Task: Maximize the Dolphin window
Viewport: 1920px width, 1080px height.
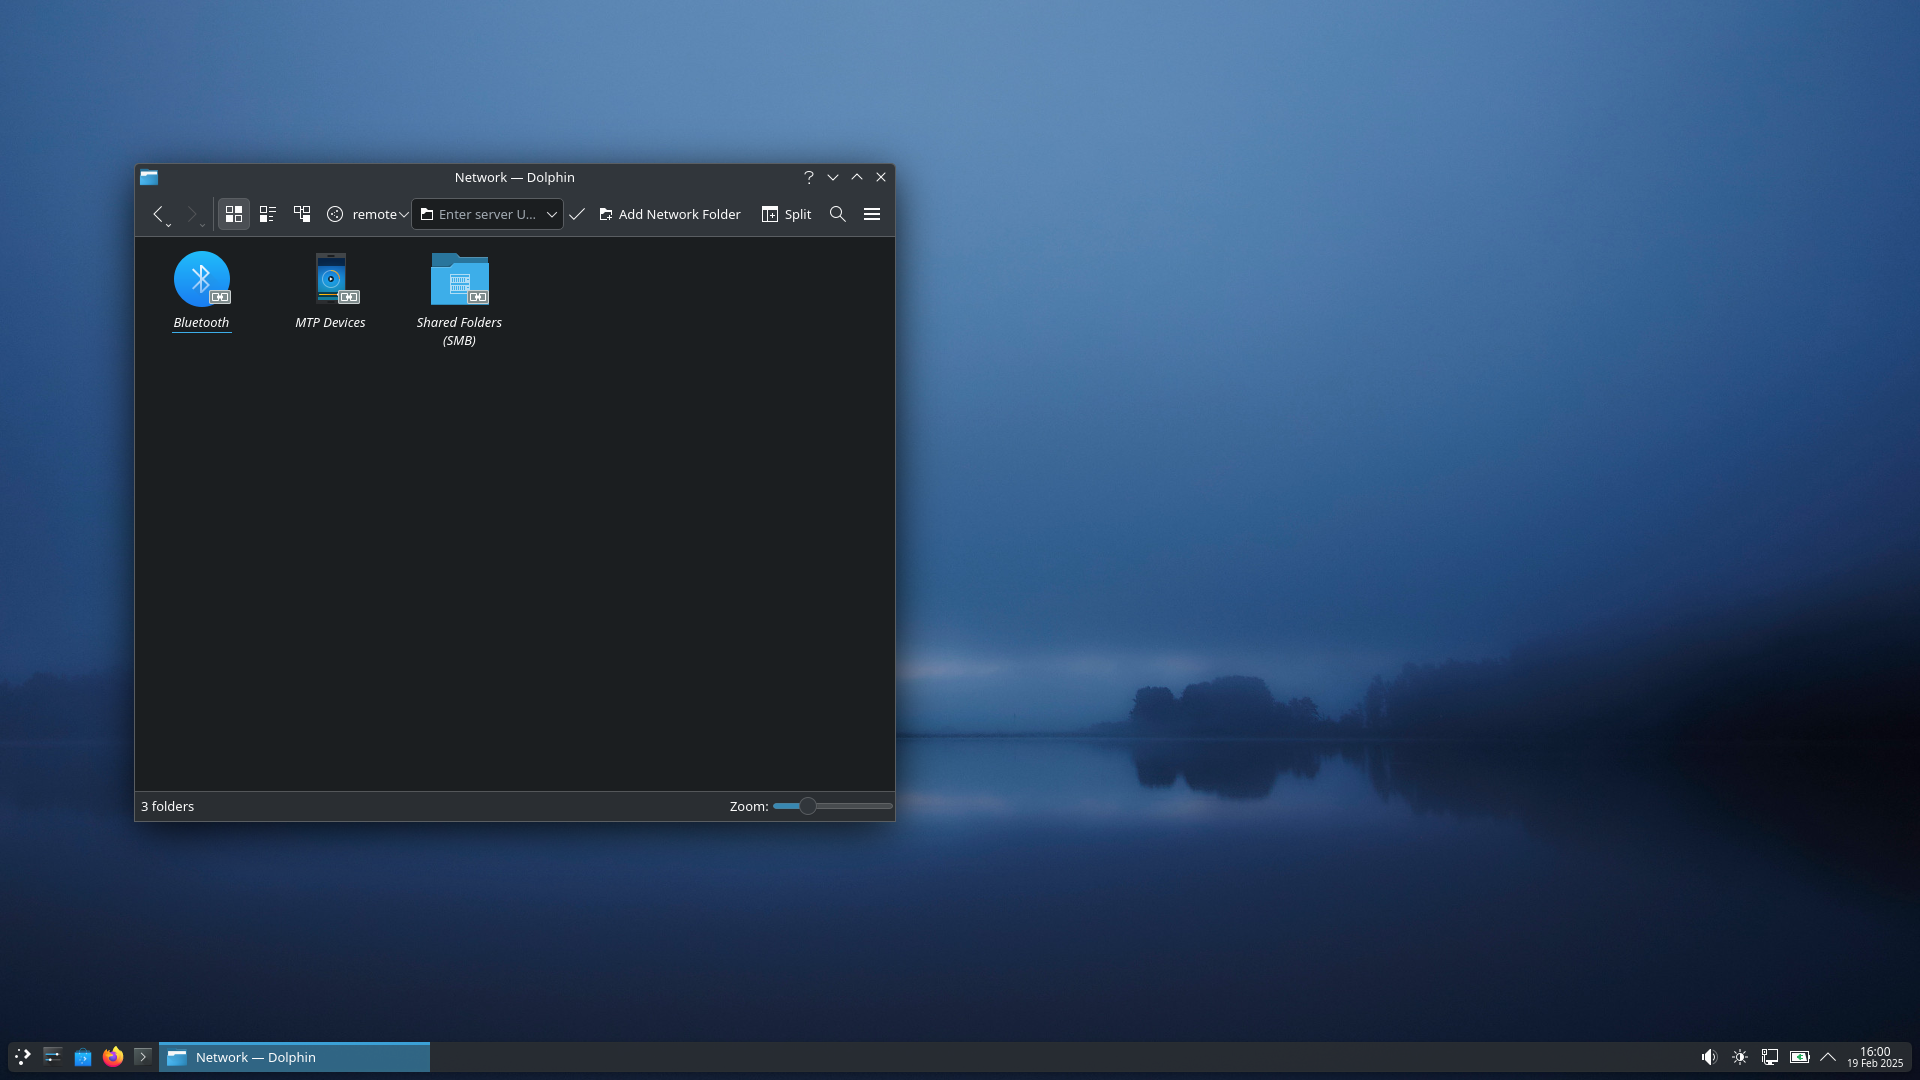Action: (857, 177)
